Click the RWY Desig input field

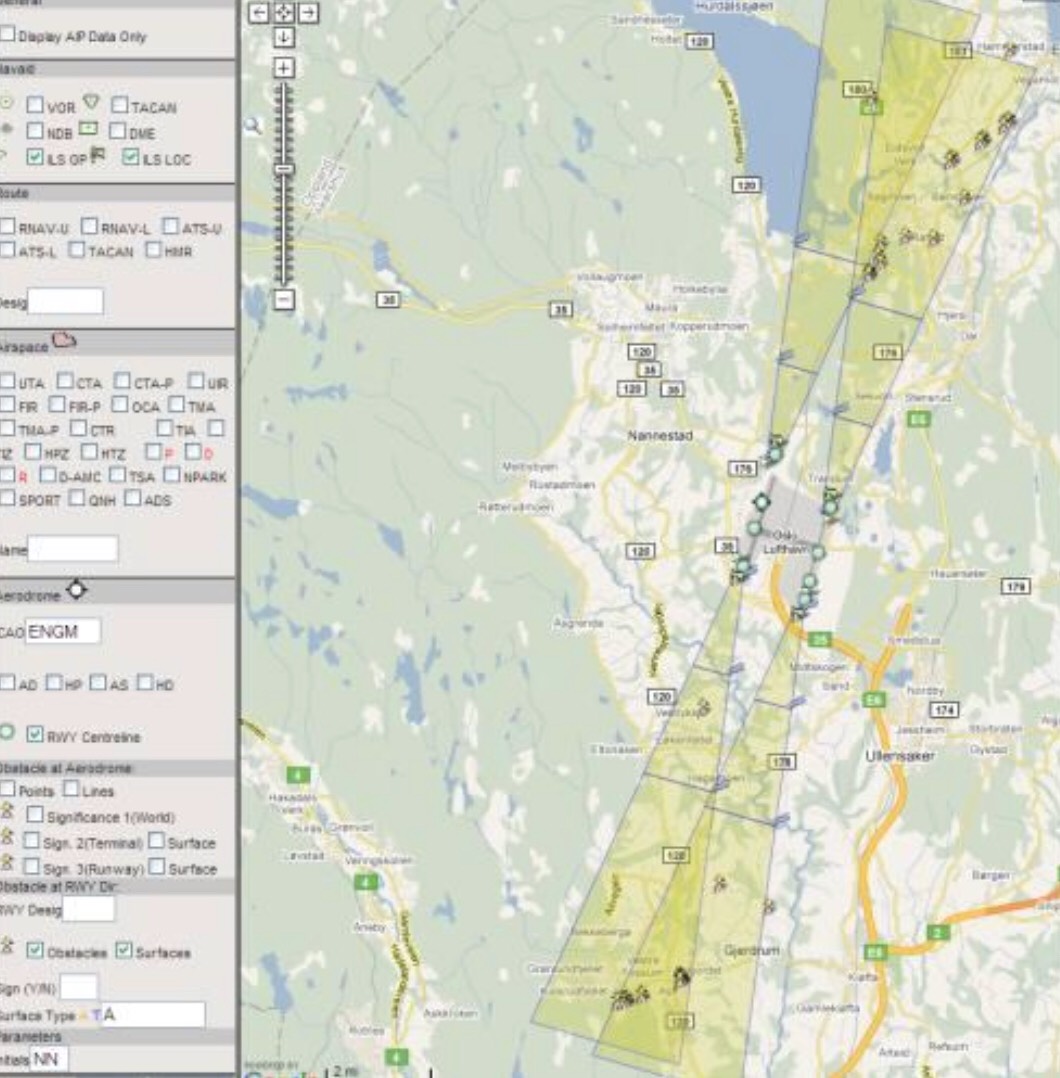click(x=89, y=909)
